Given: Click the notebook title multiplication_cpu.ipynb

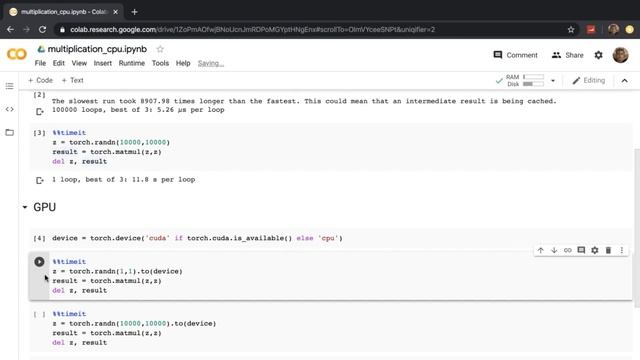Looking at the screenshot, I should pos(97,49).
